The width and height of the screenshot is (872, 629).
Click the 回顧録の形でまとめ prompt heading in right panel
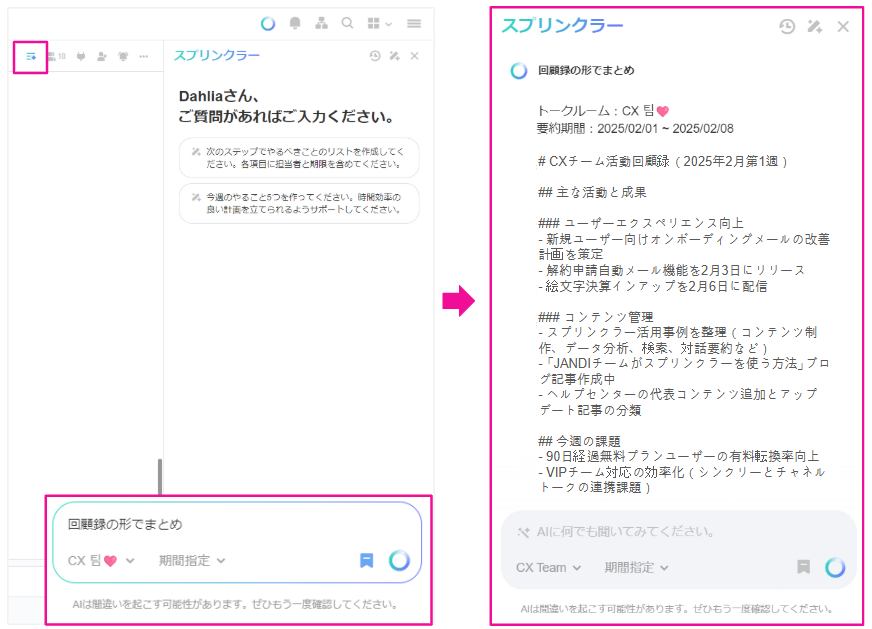click(586, 71)
